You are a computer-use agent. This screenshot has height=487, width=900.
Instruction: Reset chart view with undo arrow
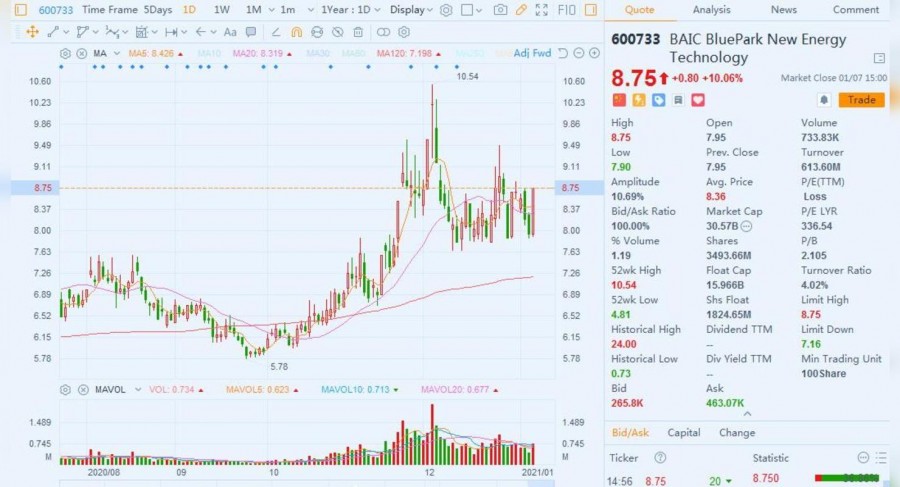pos(563,53)
